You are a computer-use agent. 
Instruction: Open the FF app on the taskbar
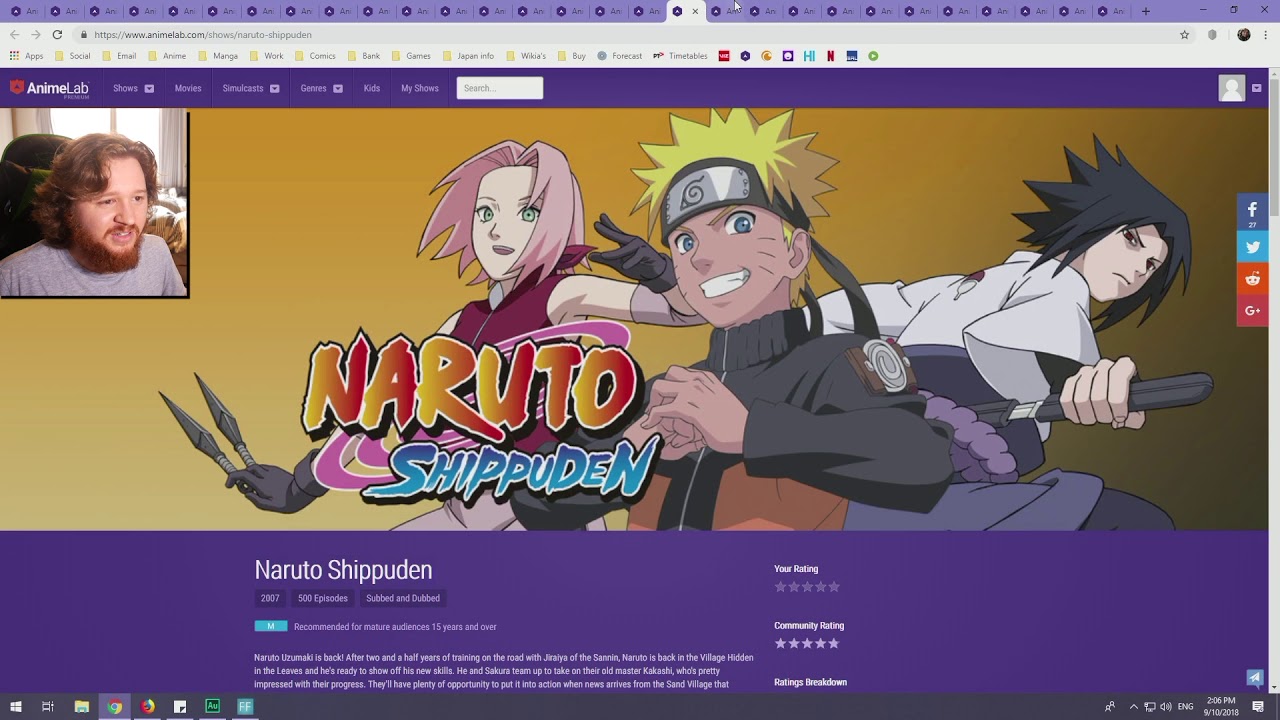point(245,706)
